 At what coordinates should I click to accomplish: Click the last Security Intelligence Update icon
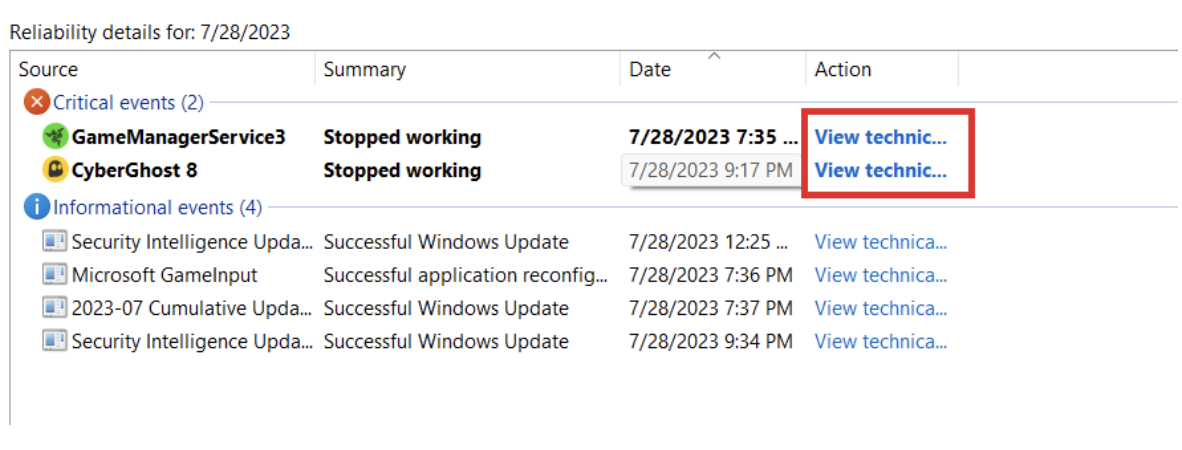pyautogui.click(x=55, y=341)
